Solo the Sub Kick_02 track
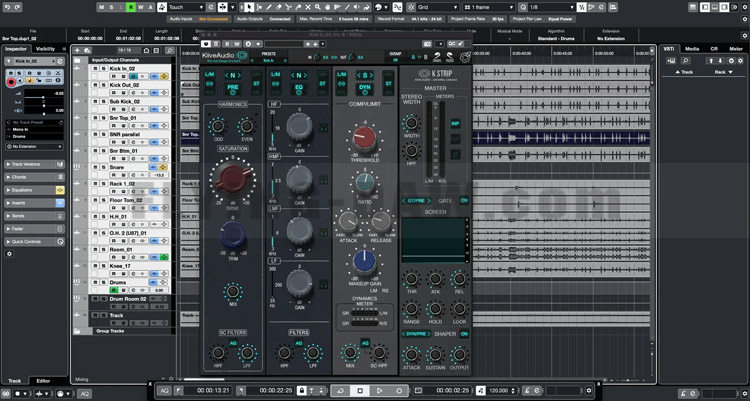The height and width of the screenshot is (401, 750). point(102,101)
